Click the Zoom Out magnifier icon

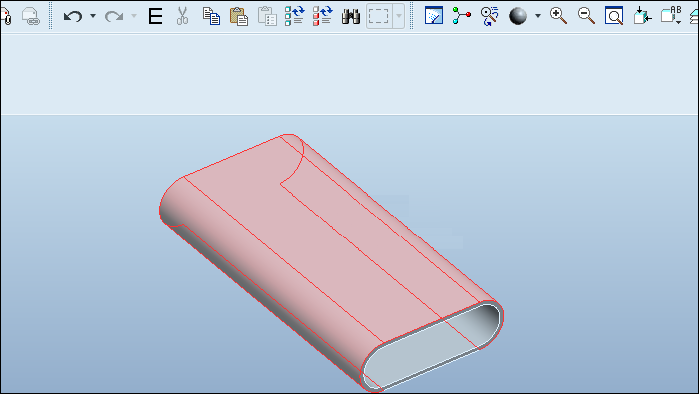click(586, 16)
